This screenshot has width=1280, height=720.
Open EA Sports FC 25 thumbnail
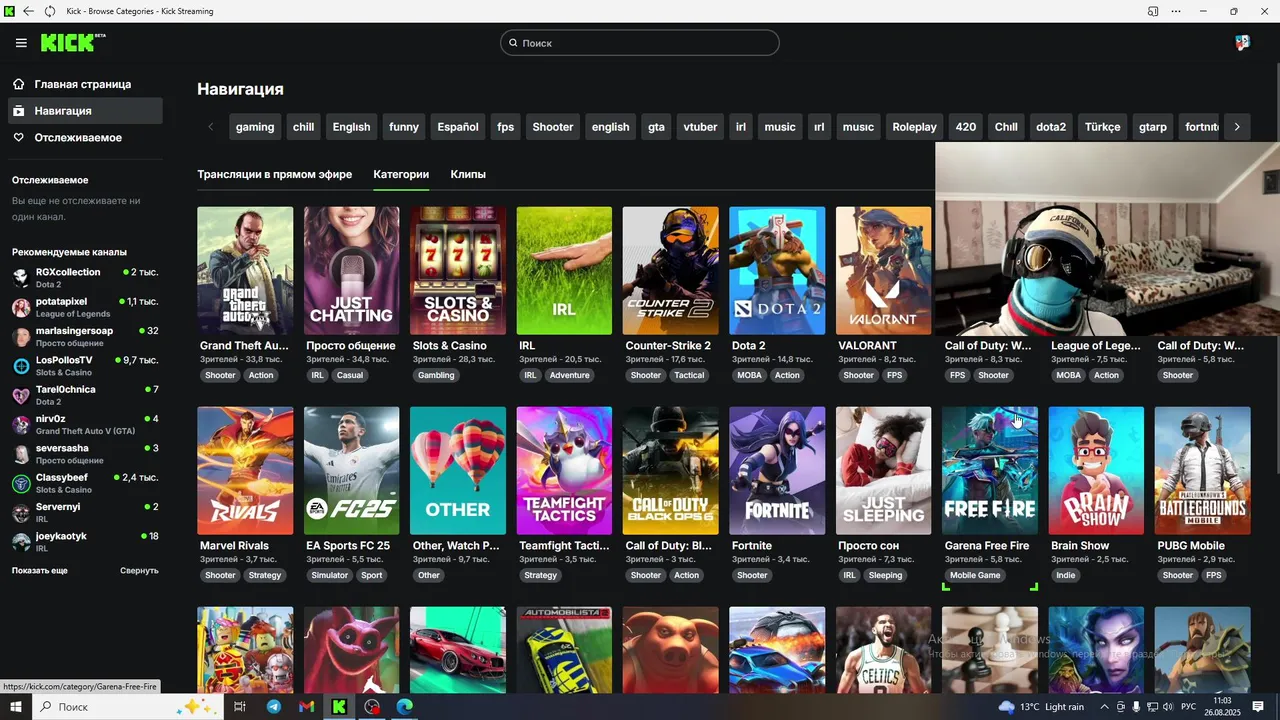(x=352, y=471)
